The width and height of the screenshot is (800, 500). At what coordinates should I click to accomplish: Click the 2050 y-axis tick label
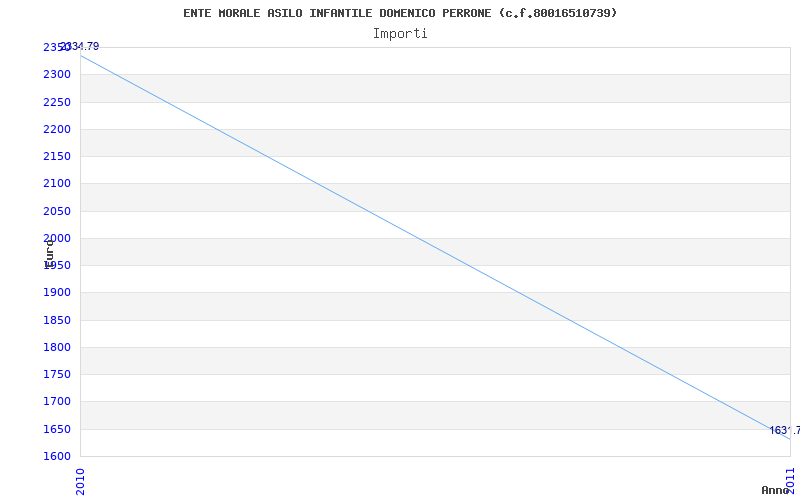[57, 211]
